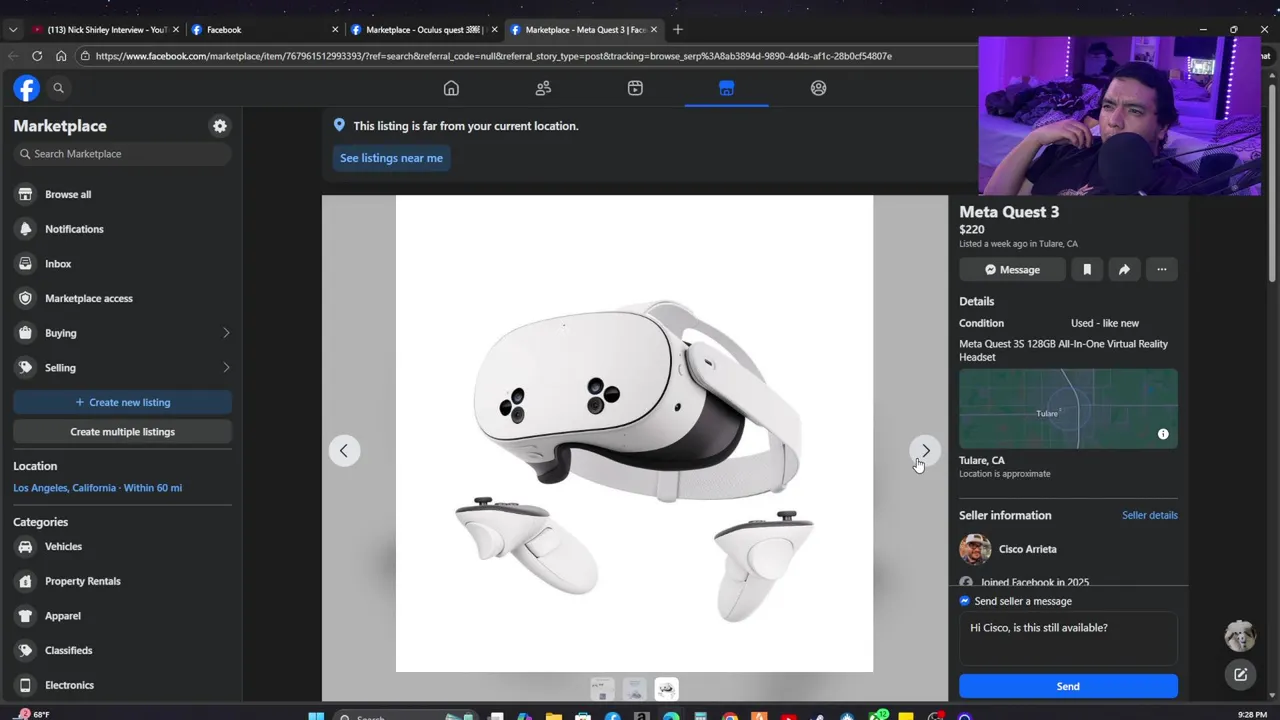Select first photo thumbnail under image
1280x720 pixels.
(x=601, y=689)
